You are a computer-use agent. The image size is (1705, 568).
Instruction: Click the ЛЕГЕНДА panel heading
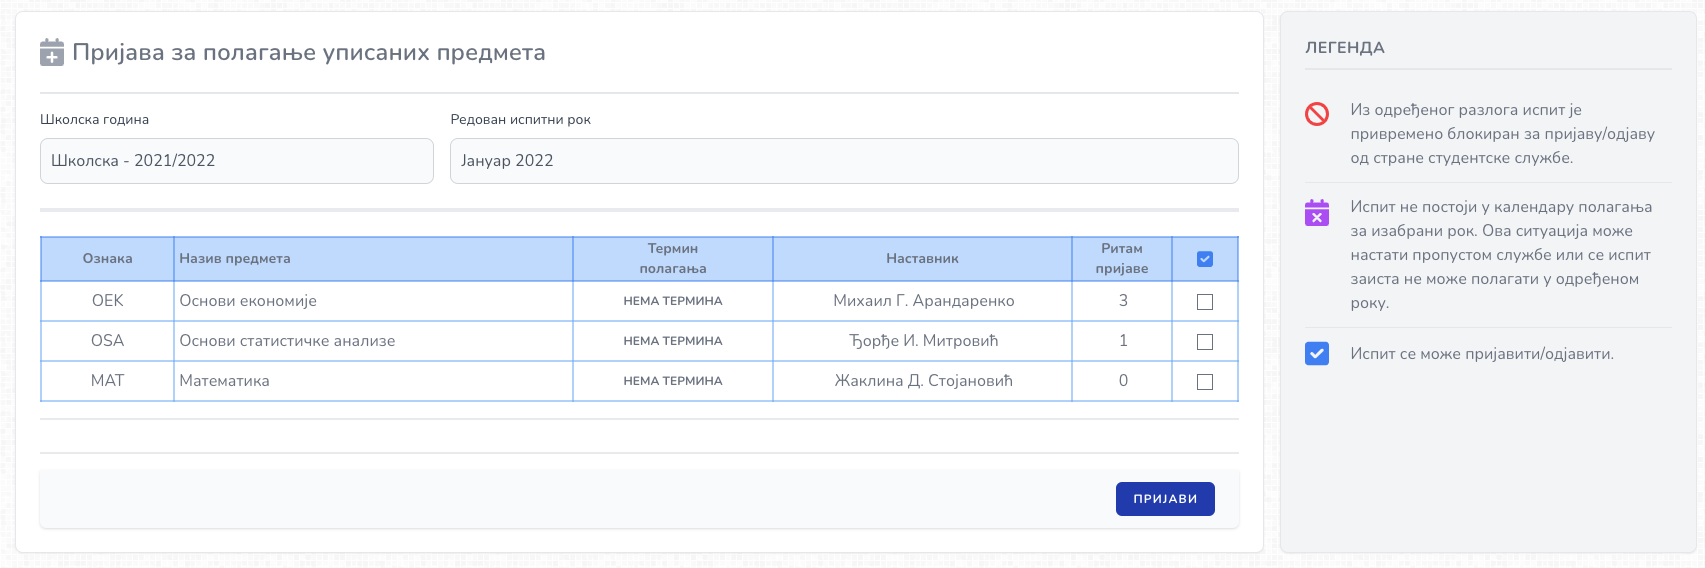coord(1345,48)
